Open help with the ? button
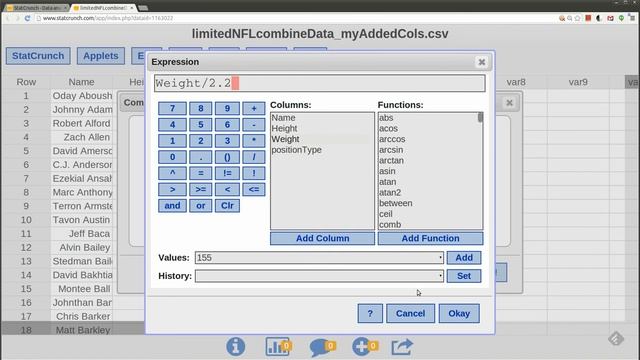Screen dimensions: 640x360 coord(370,313)
